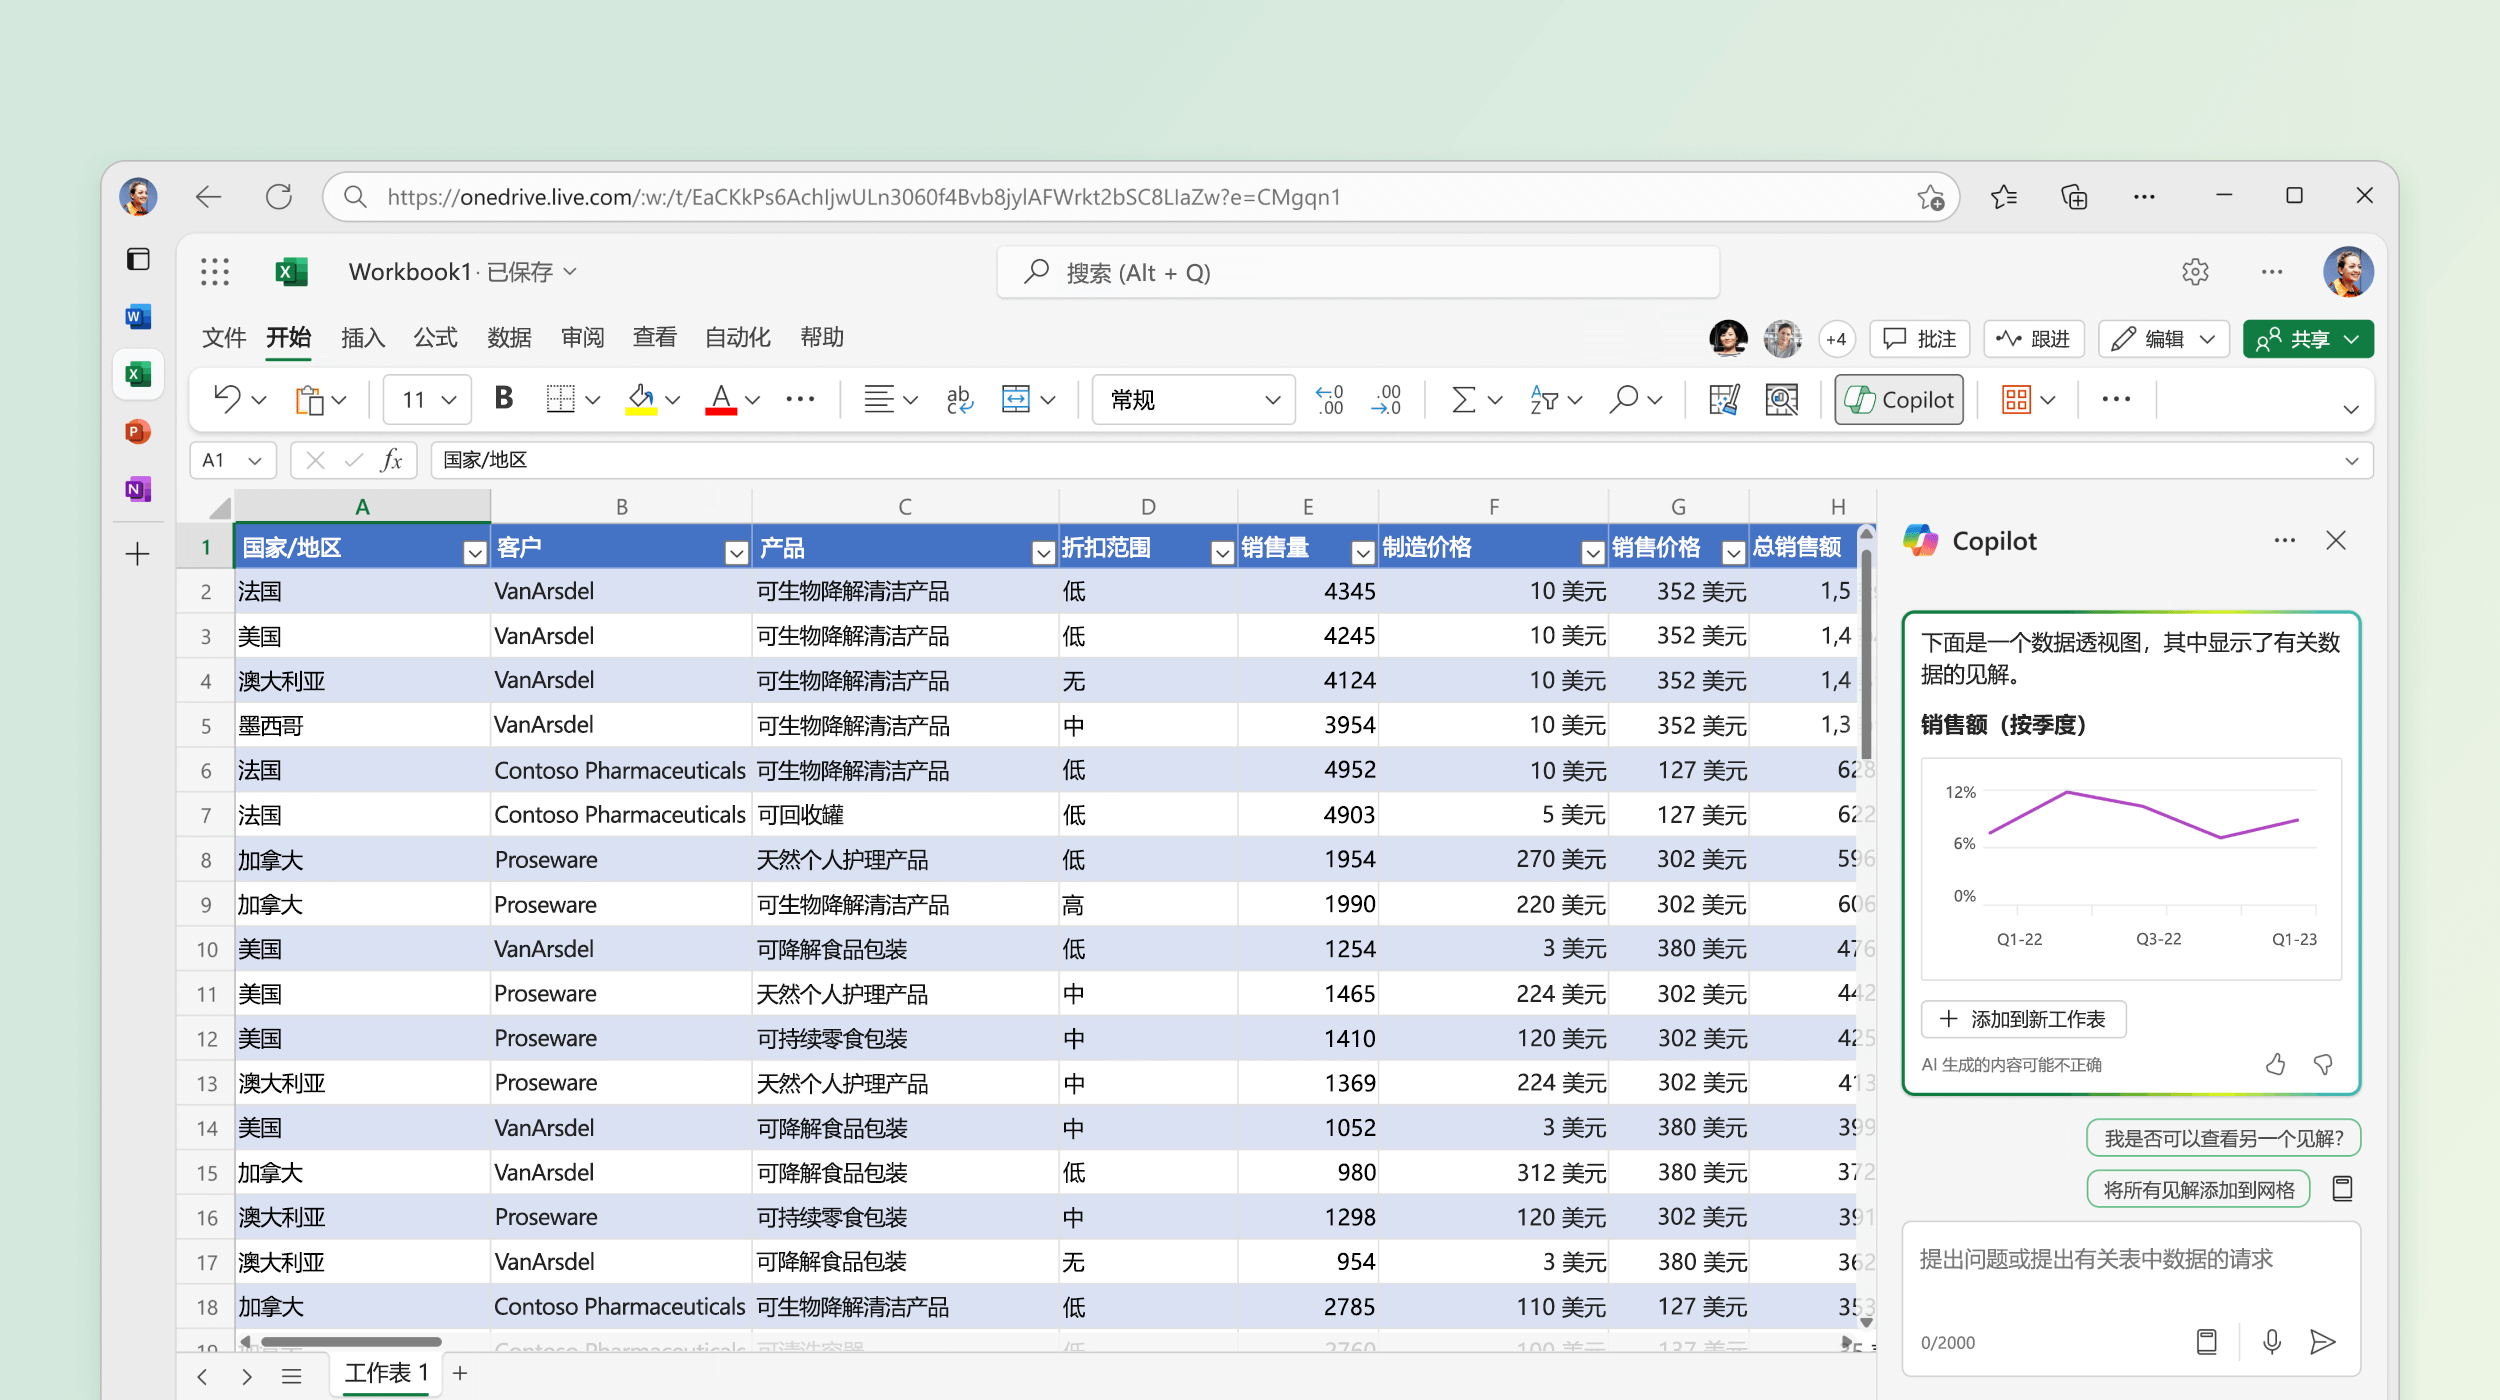Click 我是否可以查看另一个见解 button
Image resolution: width=2500 pixels, height=1400 pixels.
point(2217,1135)
